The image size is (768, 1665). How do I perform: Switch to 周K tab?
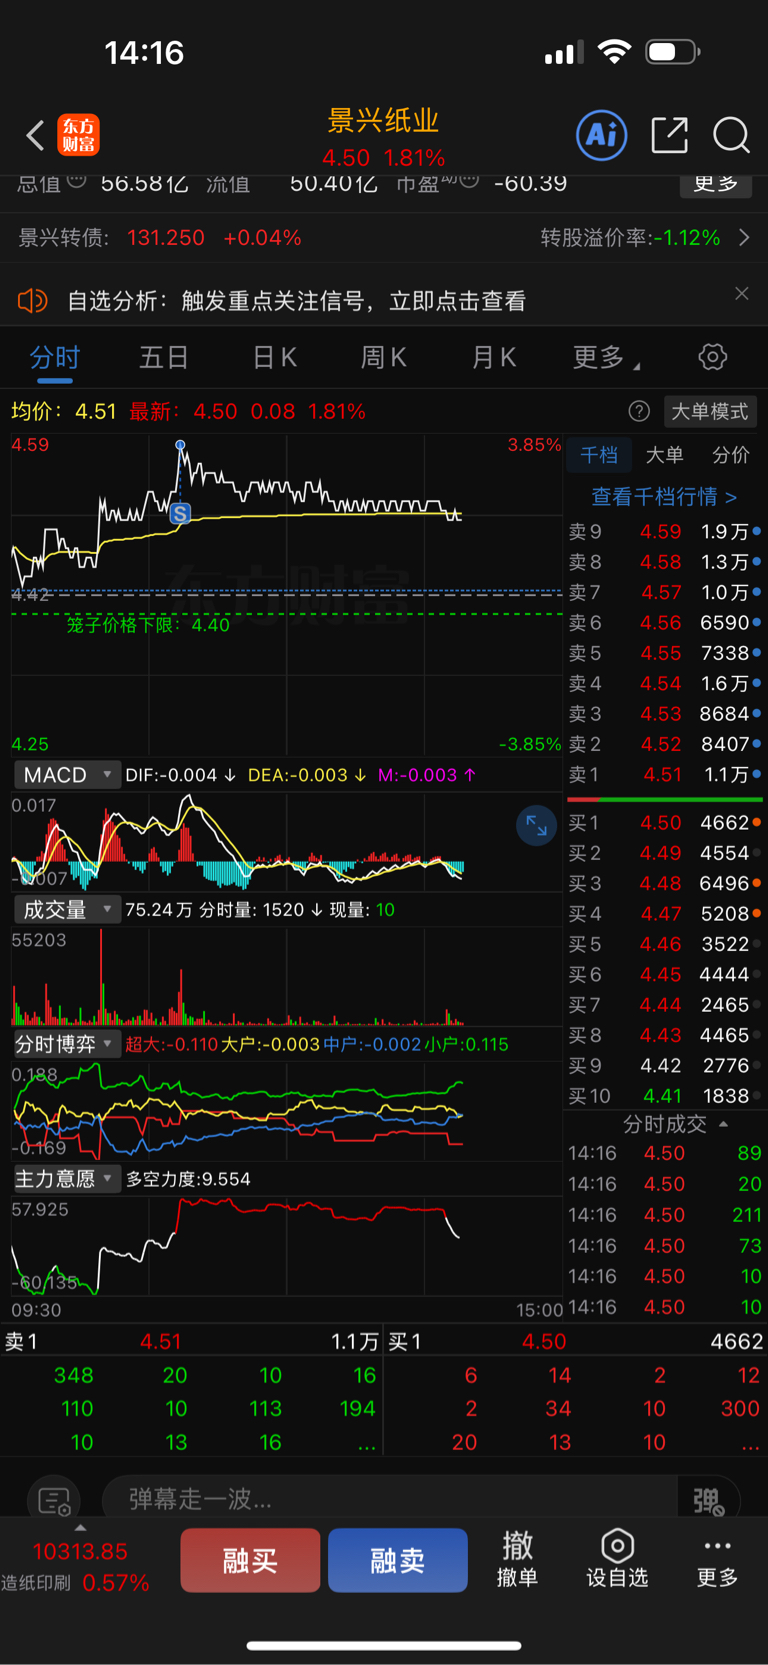383,357
